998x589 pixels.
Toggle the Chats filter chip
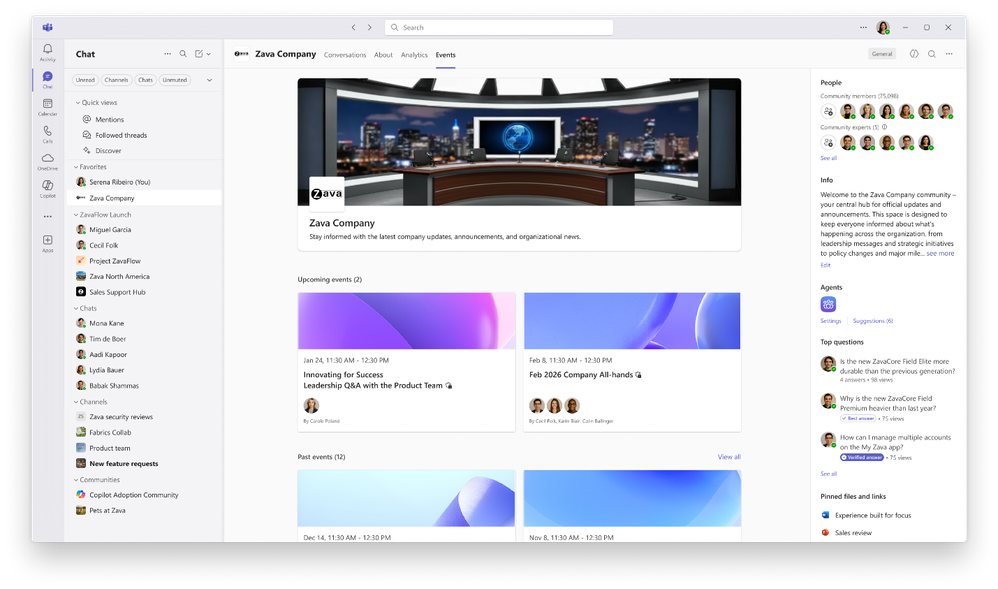point(146,80)
